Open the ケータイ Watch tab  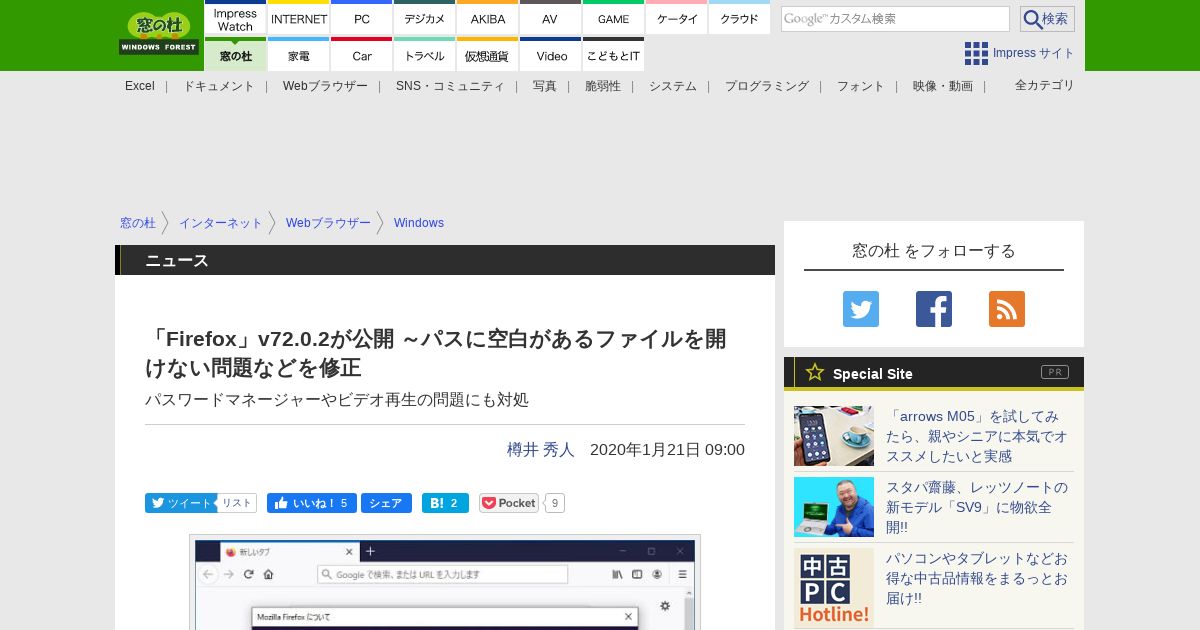click(x=677, y=19)
